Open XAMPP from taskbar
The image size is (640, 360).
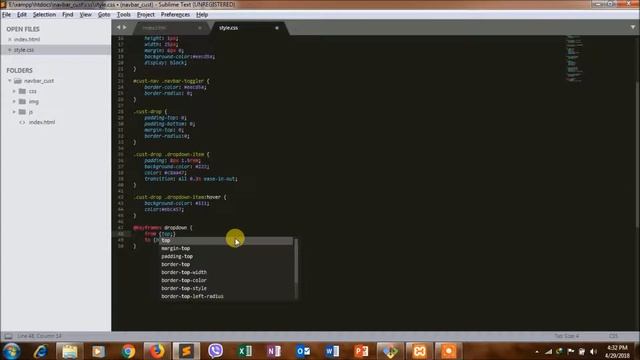point(420,351)
